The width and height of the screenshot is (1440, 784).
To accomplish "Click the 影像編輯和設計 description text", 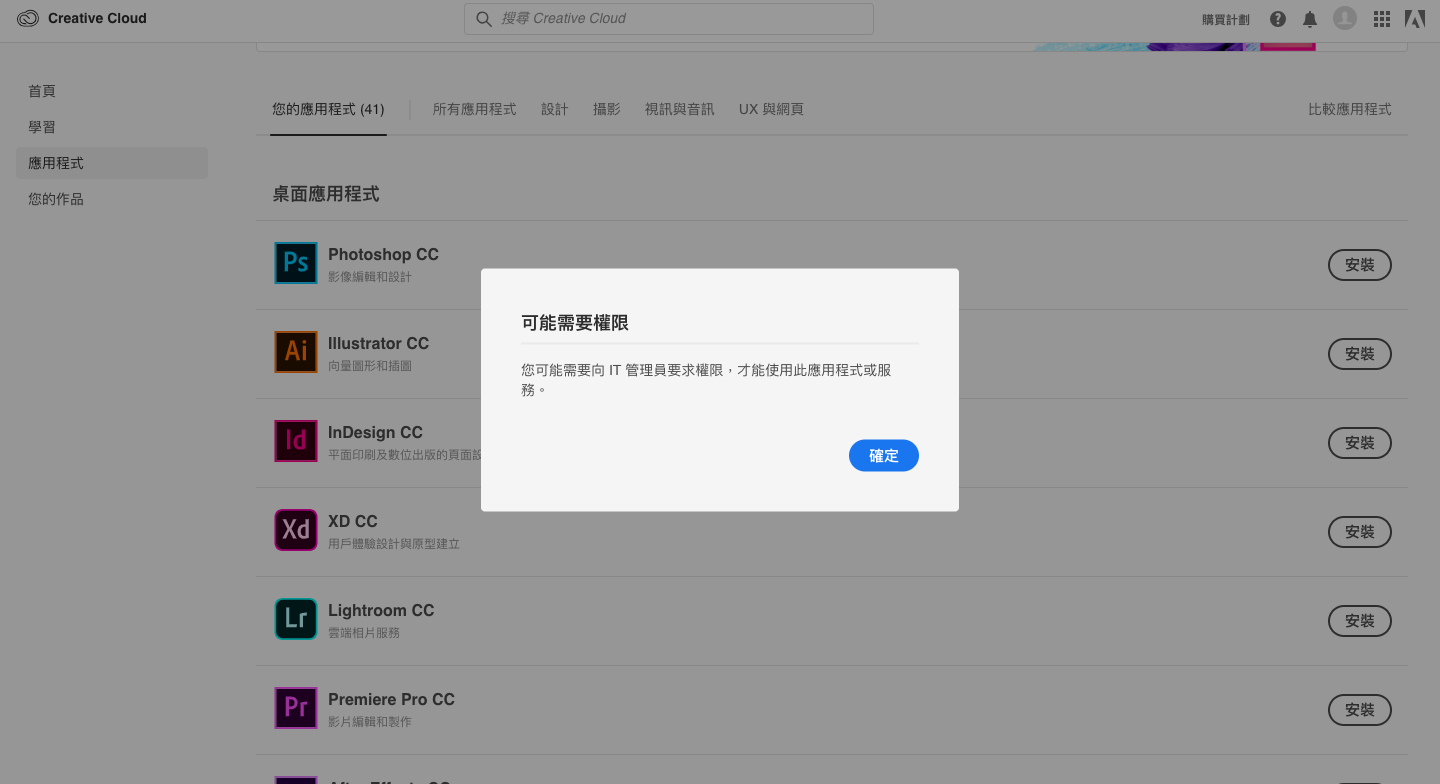I will (370, 277).
